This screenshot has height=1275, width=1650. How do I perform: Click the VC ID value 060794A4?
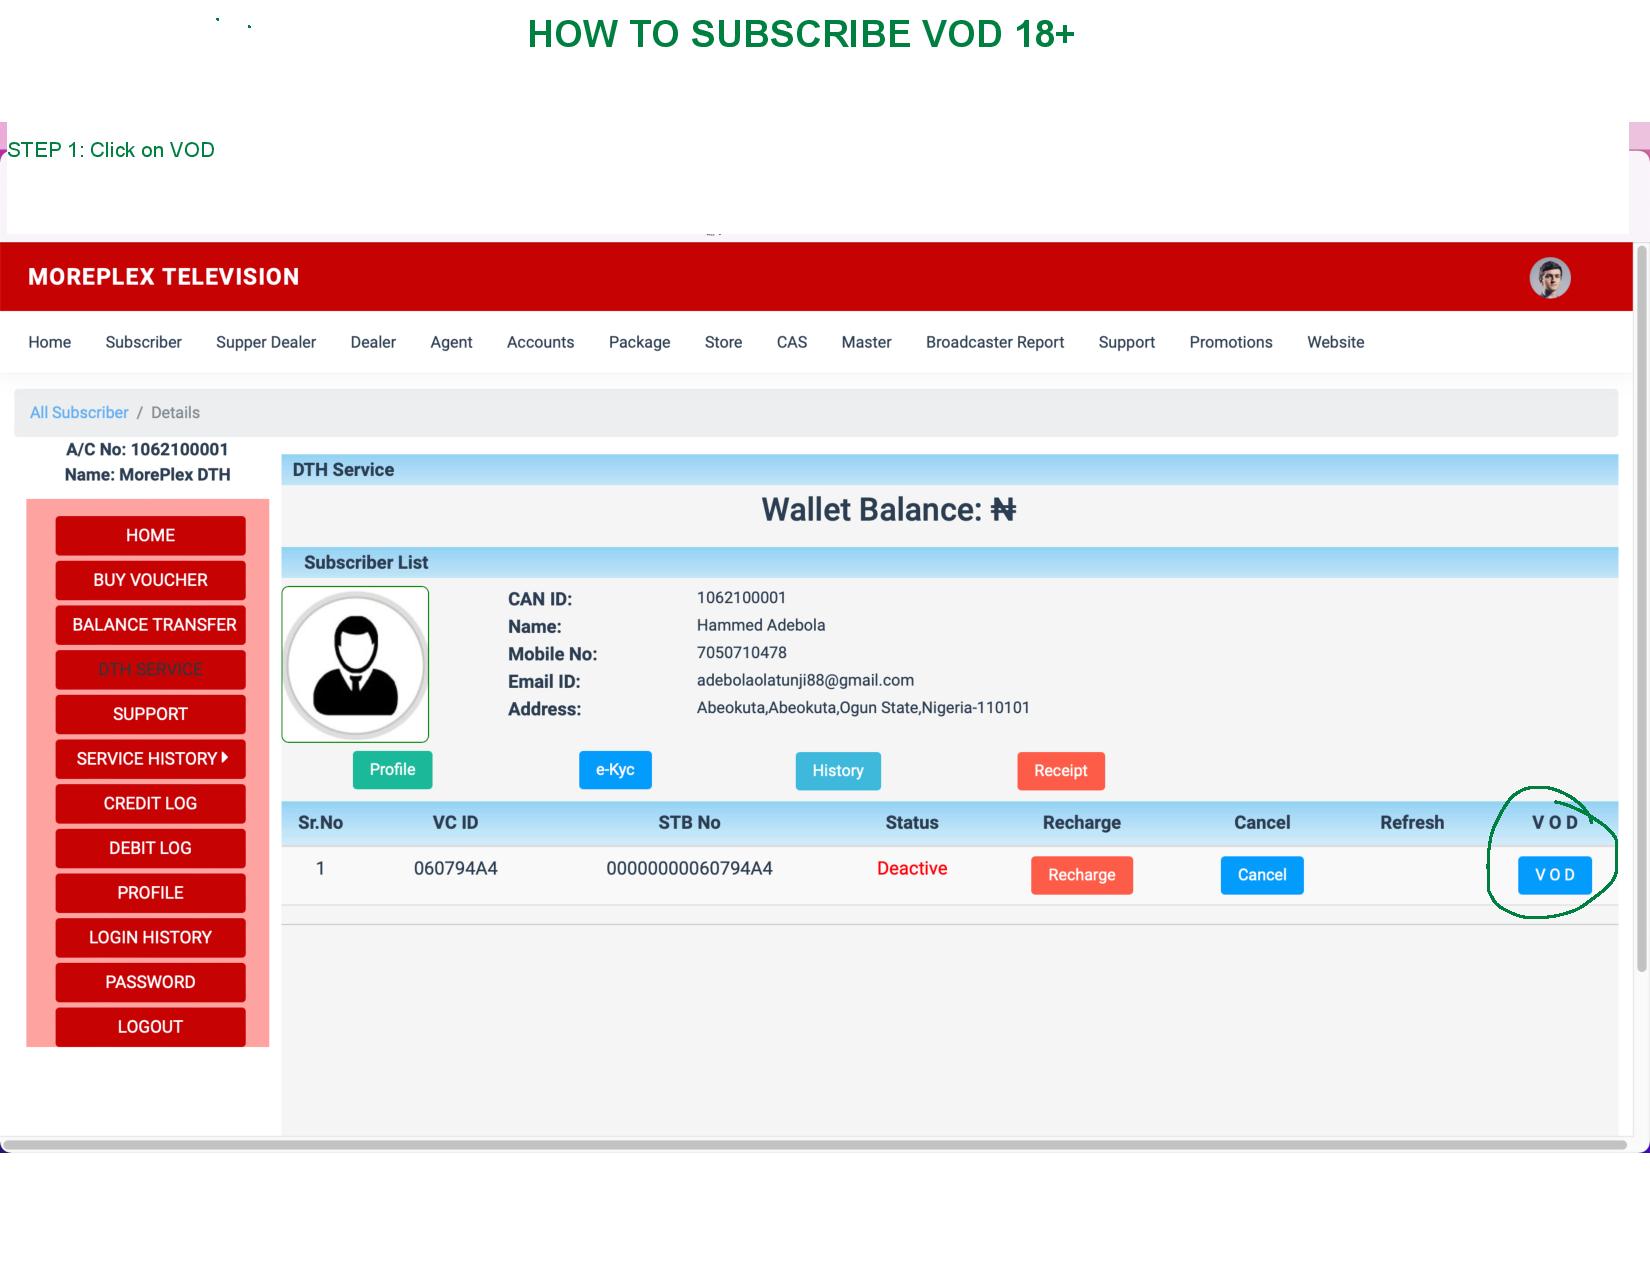coord(456,869)
